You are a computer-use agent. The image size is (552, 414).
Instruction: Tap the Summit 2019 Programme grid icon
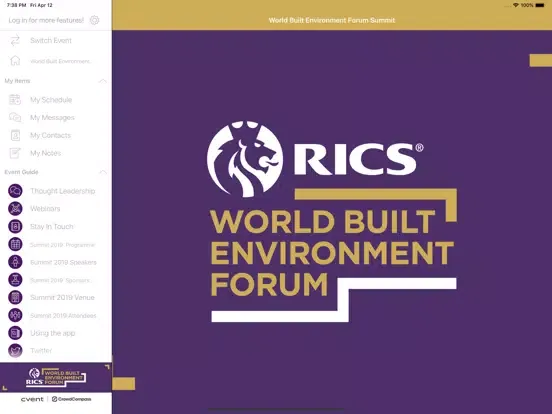tap(15, 244)
